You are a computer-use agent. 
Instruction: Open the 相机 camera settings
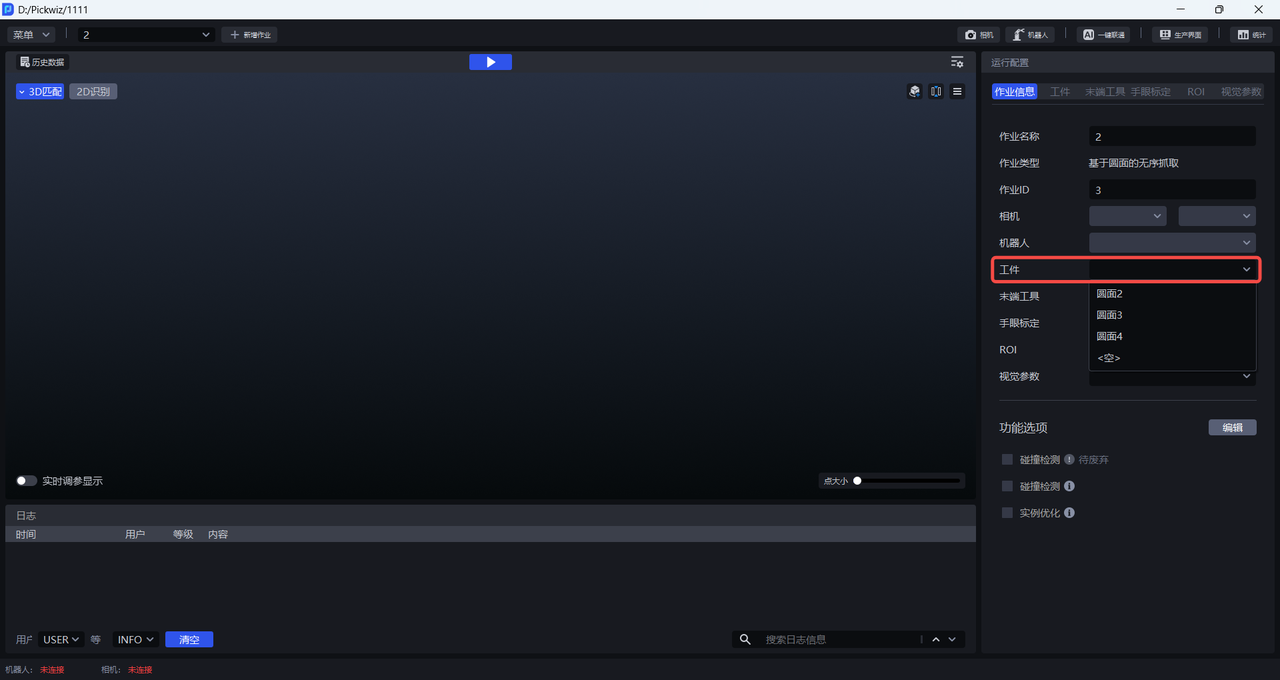point(979,34)
